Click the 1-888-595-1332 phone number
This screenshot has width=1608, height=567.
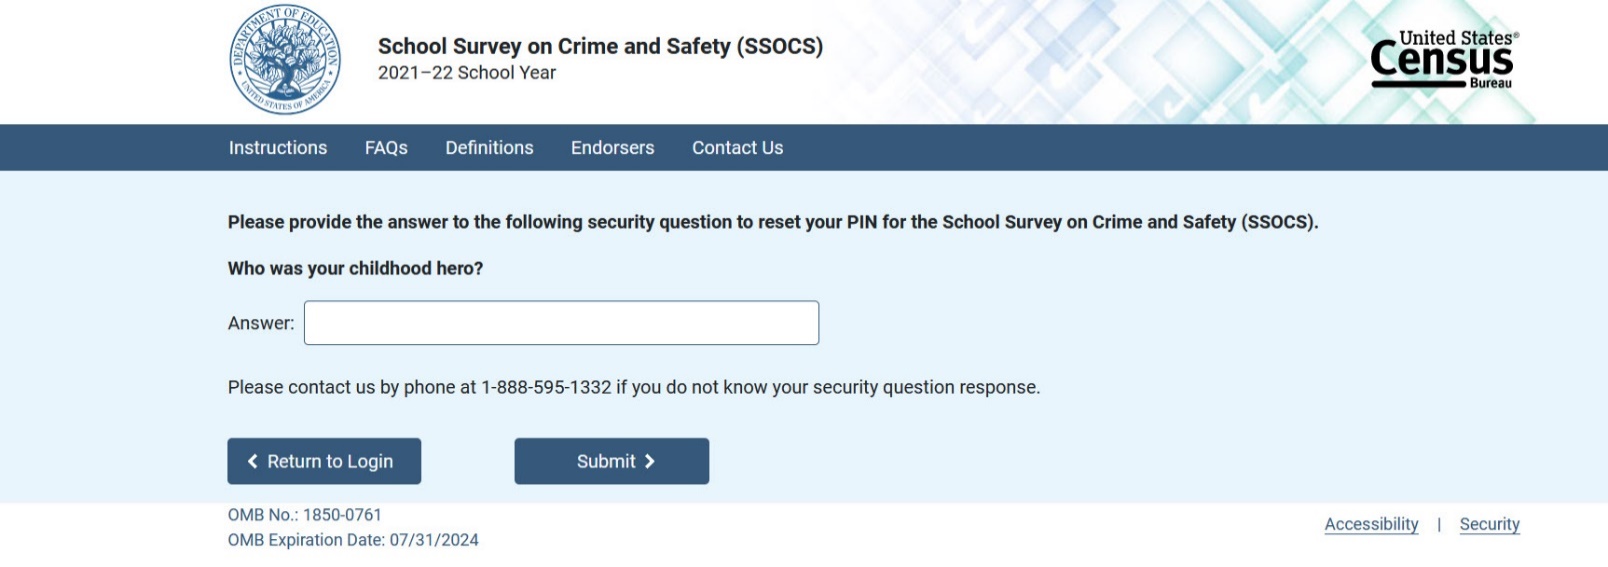pos(546,387)
